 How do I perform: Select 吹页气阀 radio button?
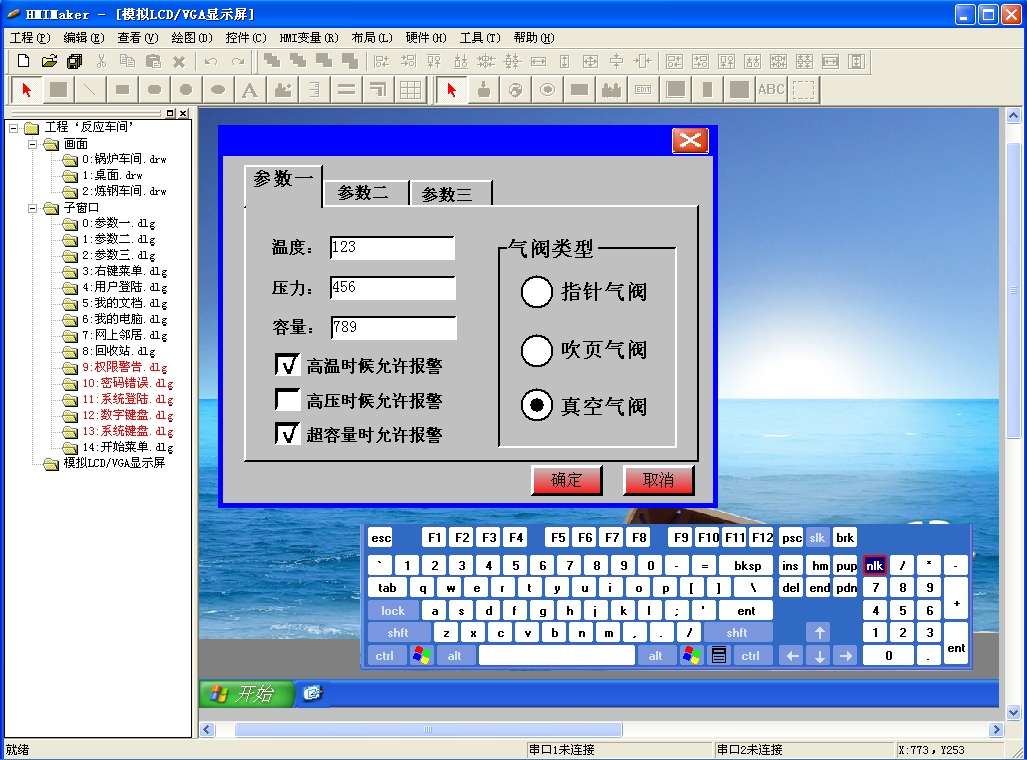(536, 350)
